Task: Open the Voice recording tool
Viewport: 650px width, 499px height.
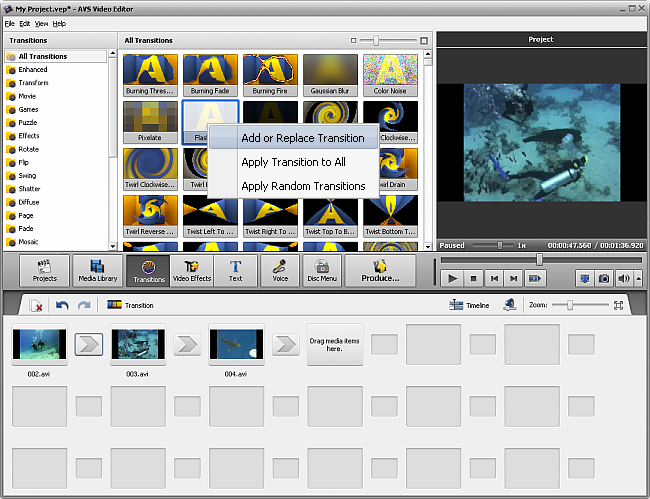Action: 280,271
